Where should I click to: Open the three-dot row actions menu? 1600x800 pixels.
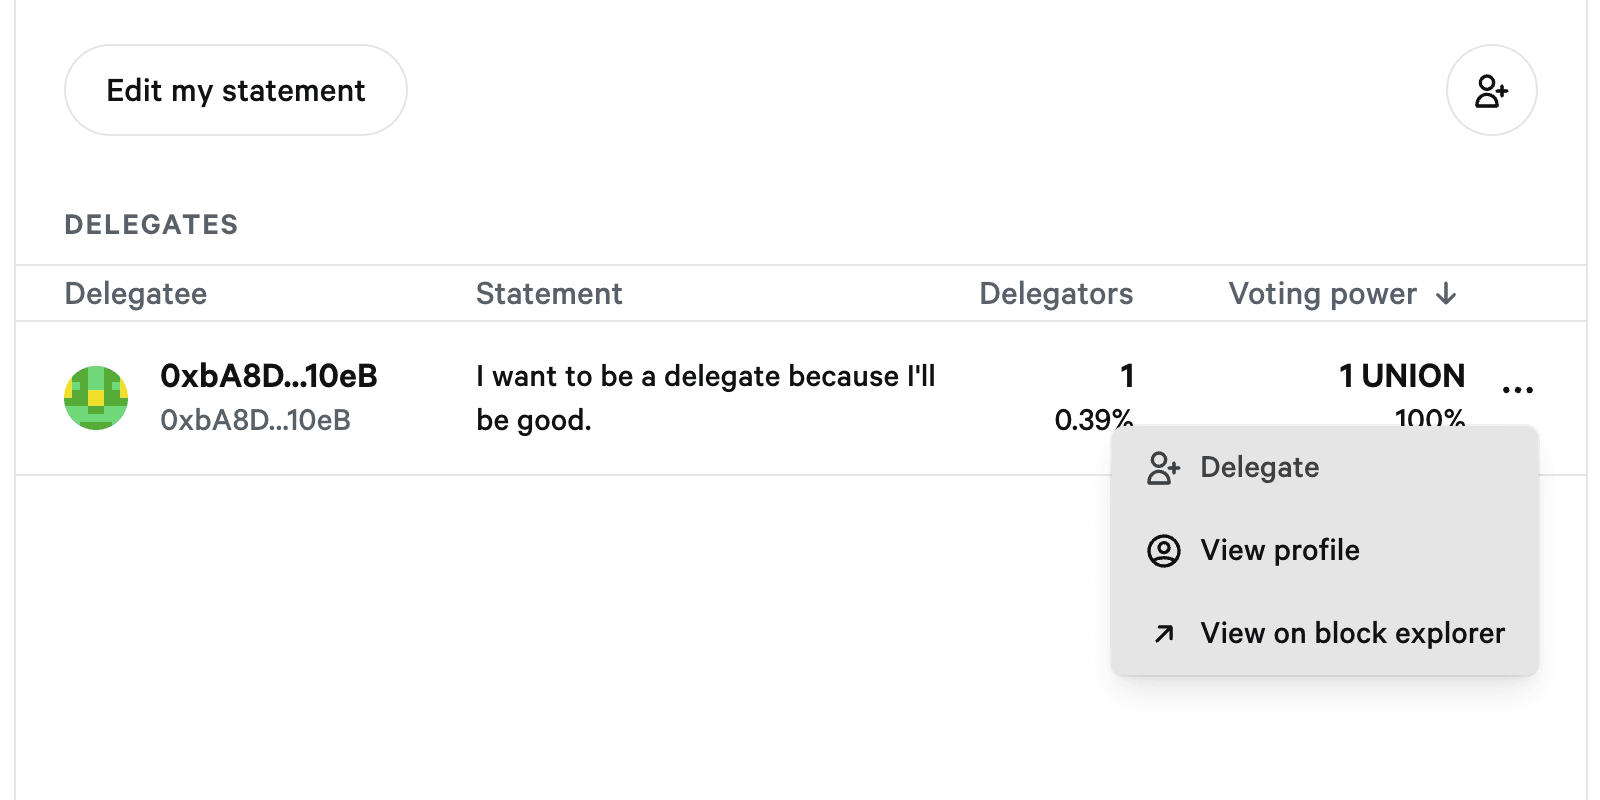pos(1517,390)
